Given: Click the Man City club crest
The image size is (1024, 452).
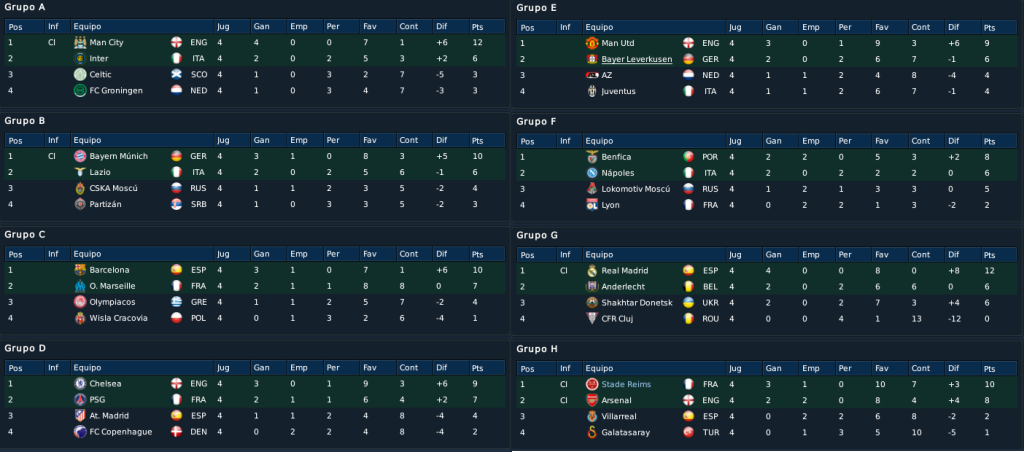Looking at the screenshot, I should click(80, 42).
